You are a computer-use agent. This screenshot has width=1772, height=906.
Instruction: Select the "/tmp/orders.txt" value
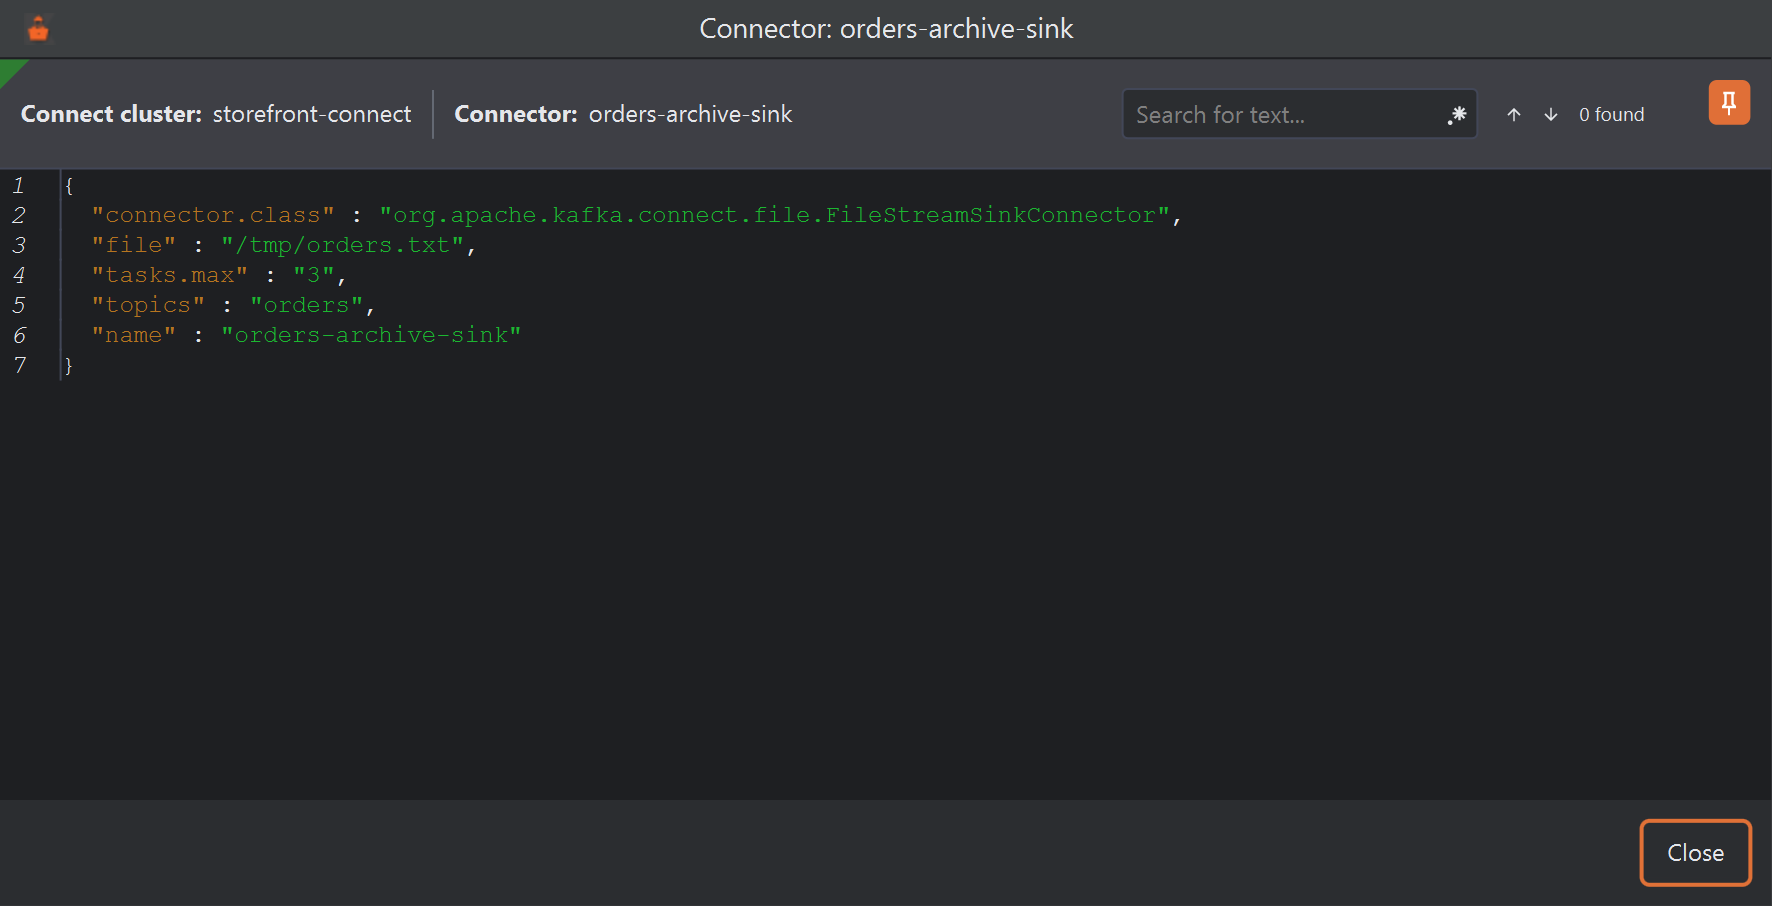342,245
